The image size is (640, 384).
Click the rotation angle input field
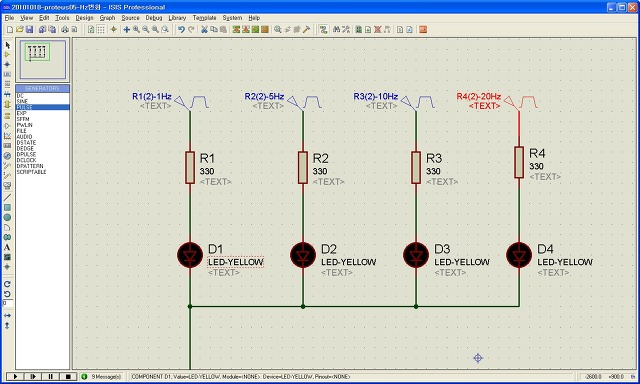tap(7, 304)
